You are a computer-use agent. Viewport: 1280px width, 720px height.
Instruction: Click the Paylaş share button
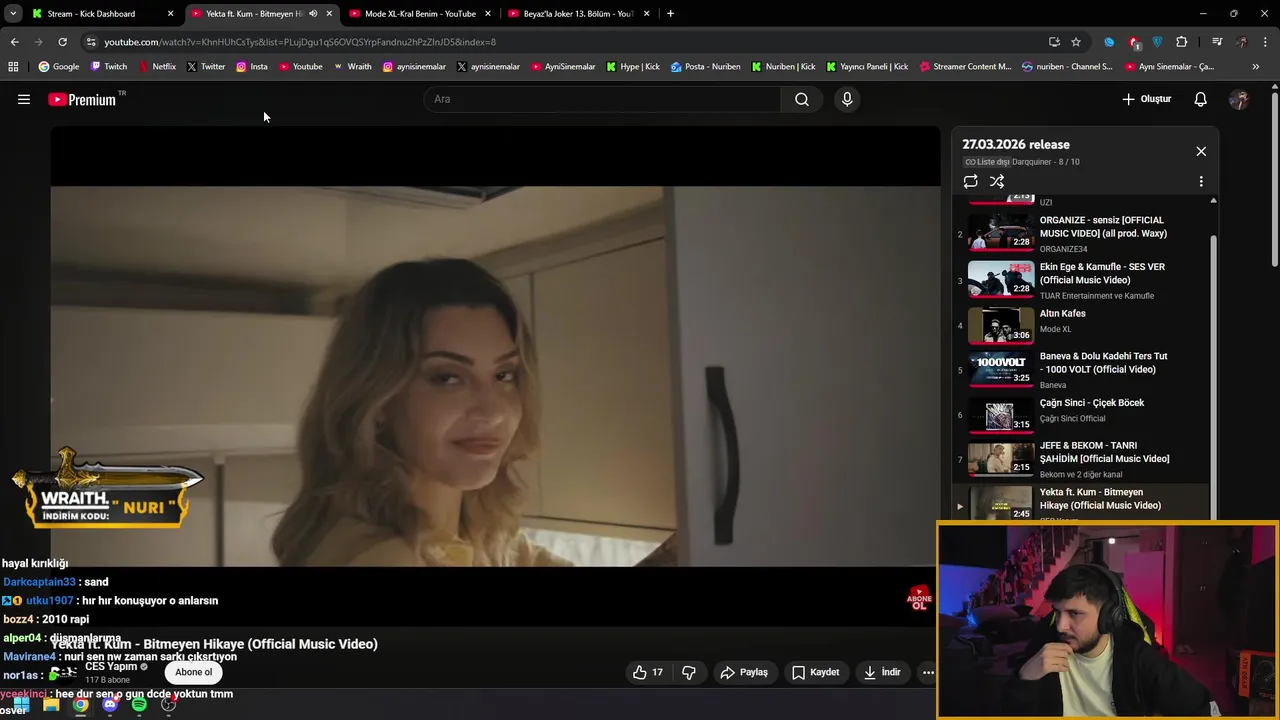coord(744,672)
